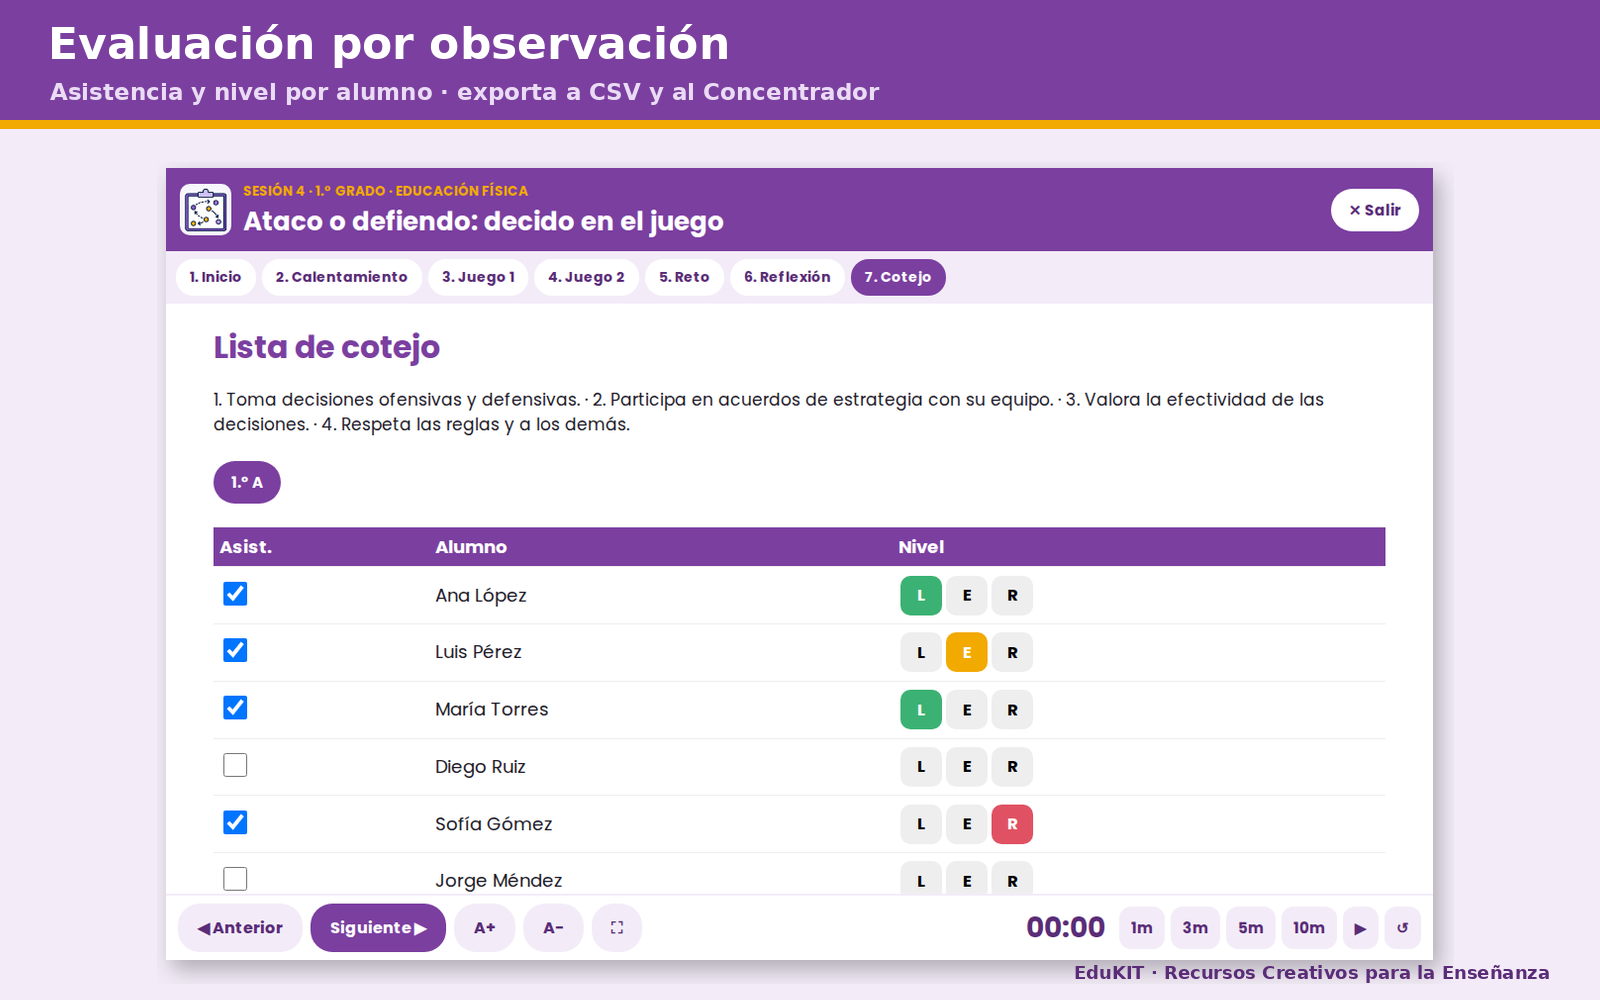Viewport: 1600px width, 1000px height.
Task: Select orange E level for Luis Pérez
Action: 967,652
